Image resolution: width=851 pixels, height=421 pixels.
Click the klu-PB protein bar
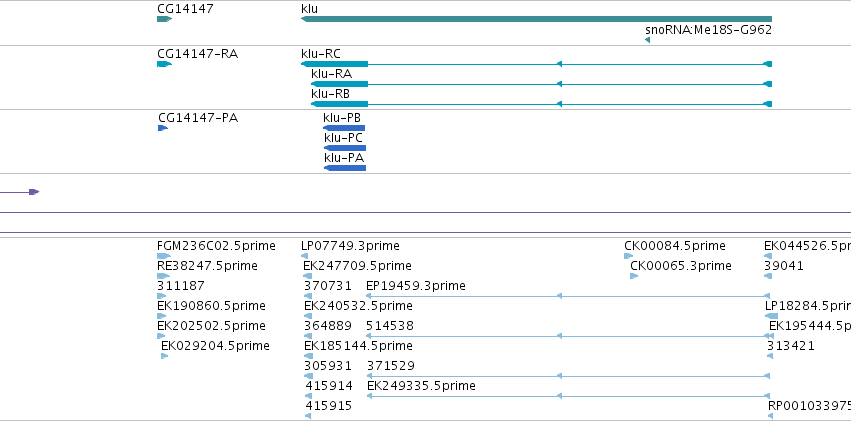tap(344, 128)
